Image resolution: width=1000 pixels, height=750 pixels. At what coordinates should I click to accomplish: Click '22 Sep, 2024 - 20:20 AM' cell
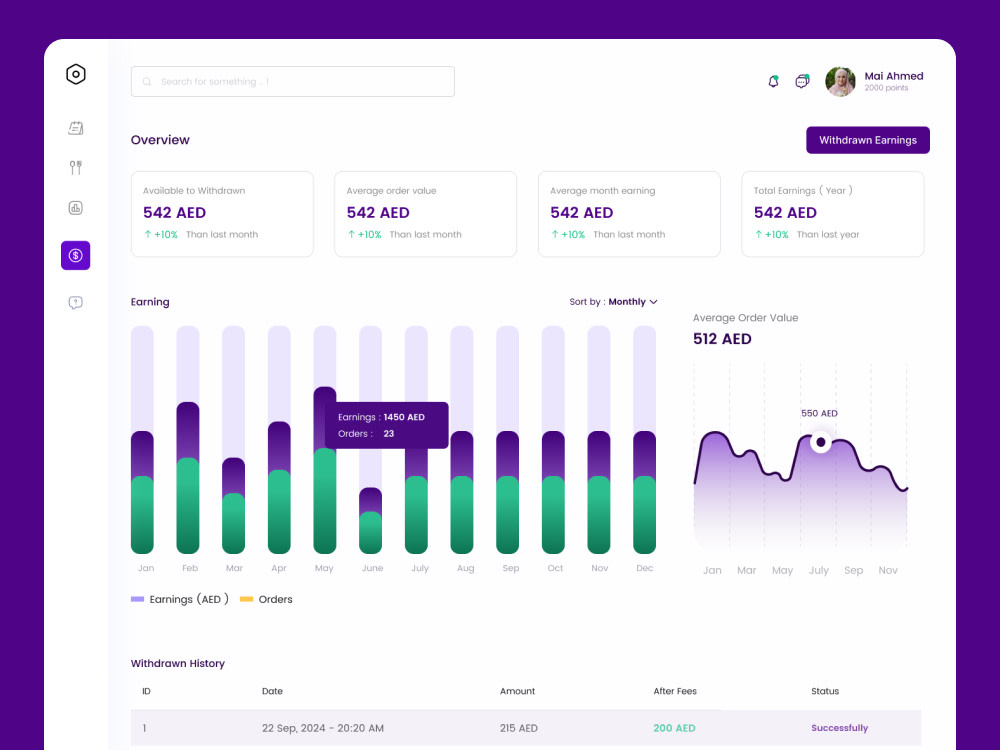point(323,728)
